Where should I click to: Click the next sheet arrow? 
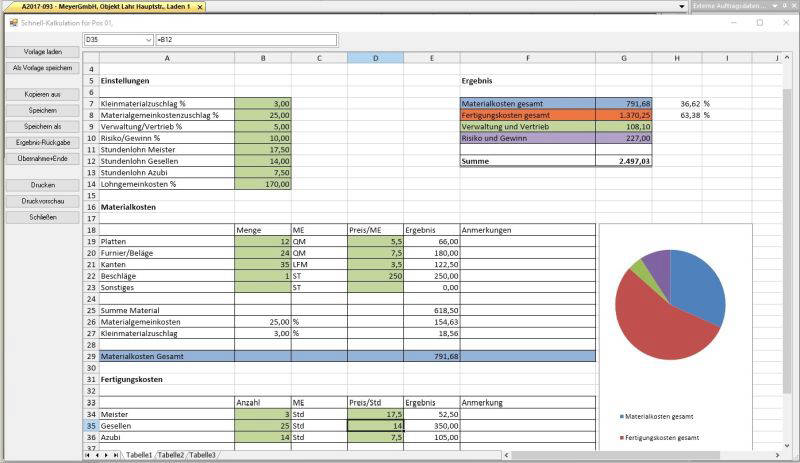106,455
